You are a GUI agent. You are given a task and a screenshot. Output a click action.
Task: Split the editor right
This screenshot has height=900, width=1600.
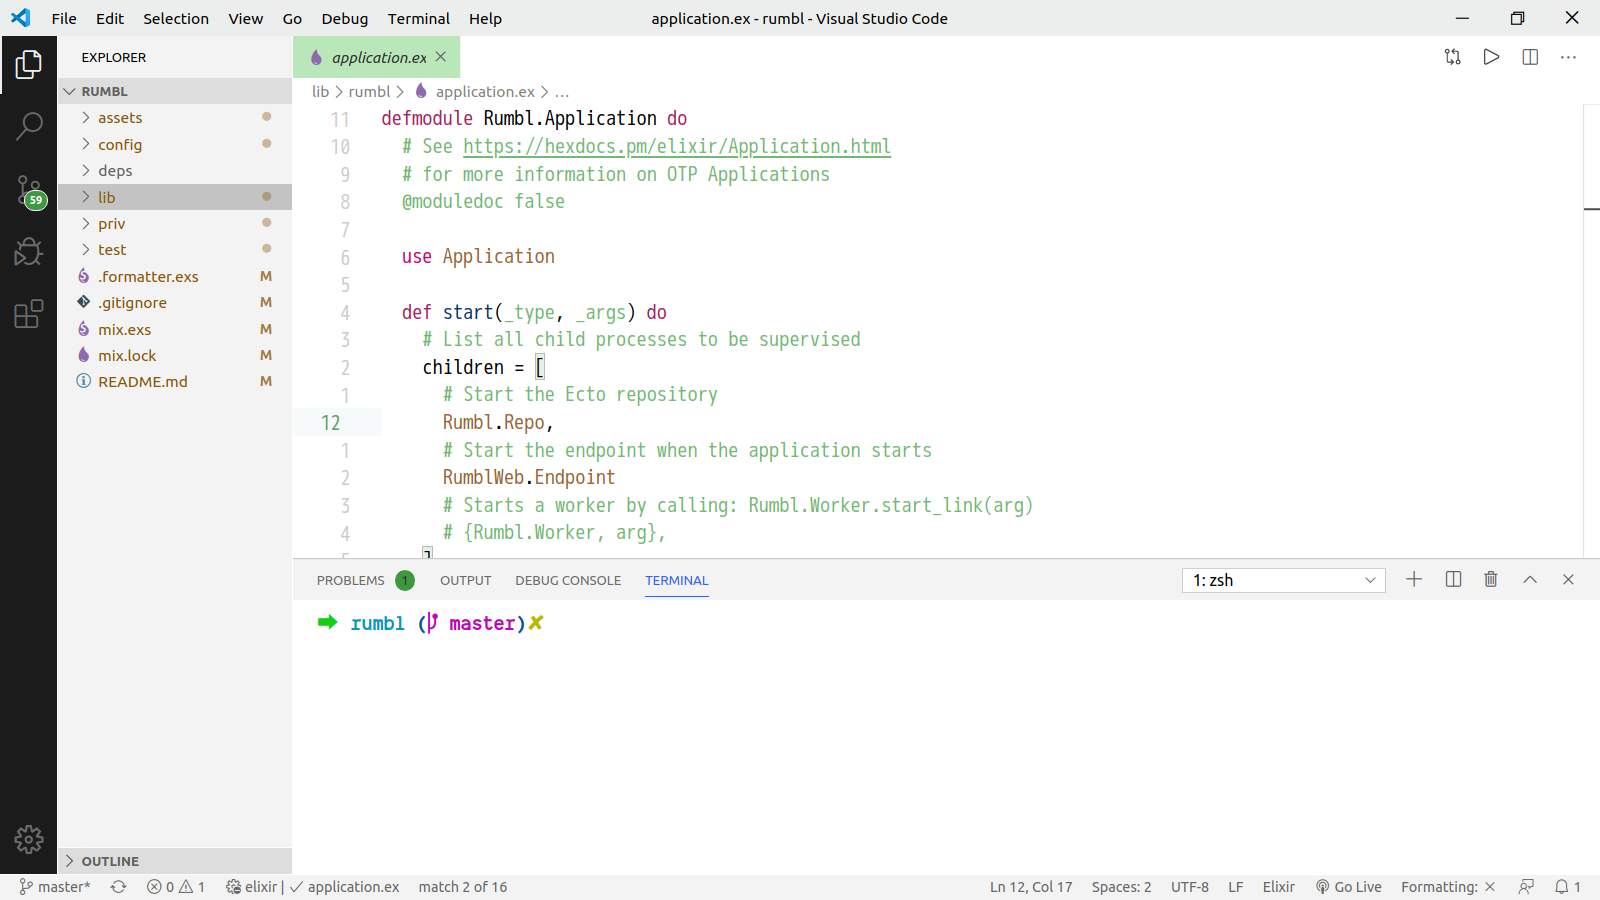(1530, 57)
